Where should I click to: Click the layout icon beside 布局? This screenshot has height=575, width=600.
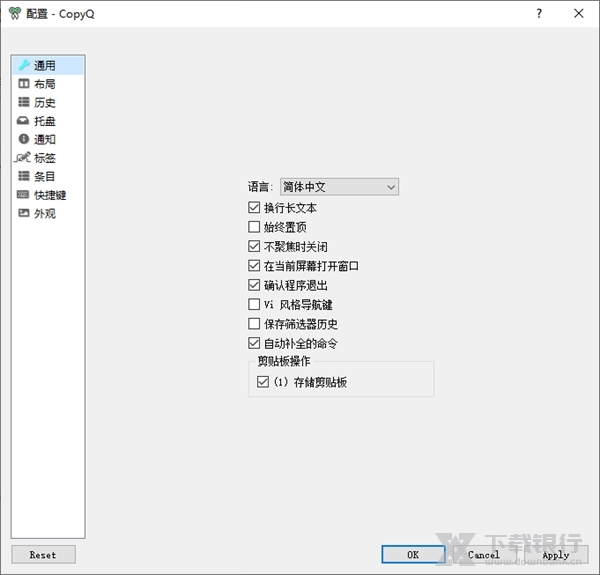point(24,83)
